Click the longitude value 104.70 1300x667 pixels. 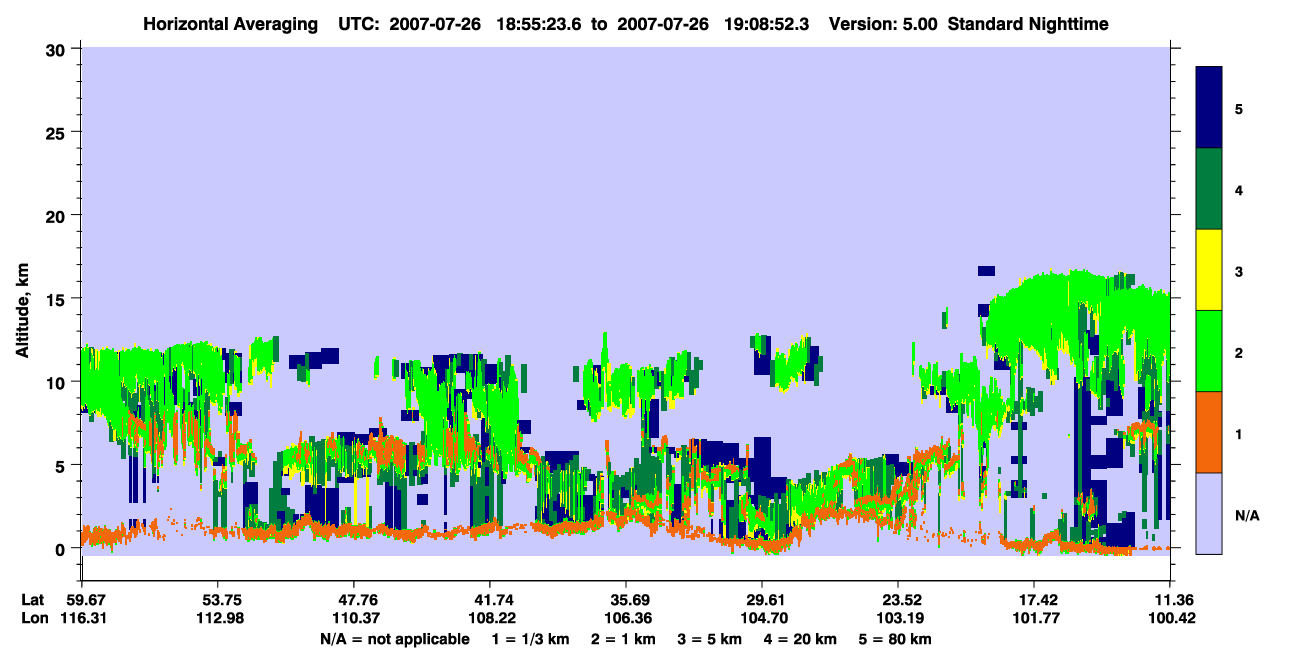(x=762, y=618)
